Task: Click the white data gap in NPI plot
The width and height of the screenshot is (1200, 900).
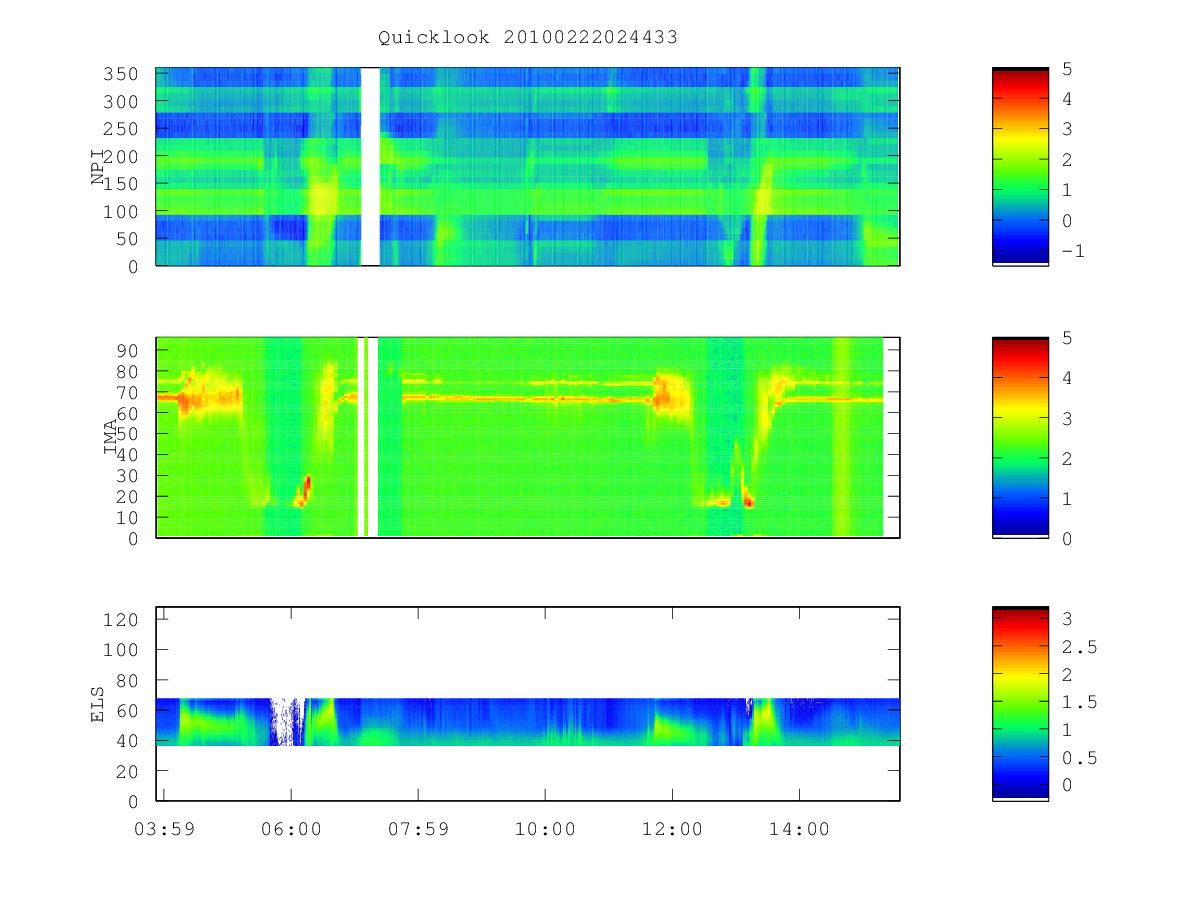Action: pyautogui.click(x=370, y=166)
